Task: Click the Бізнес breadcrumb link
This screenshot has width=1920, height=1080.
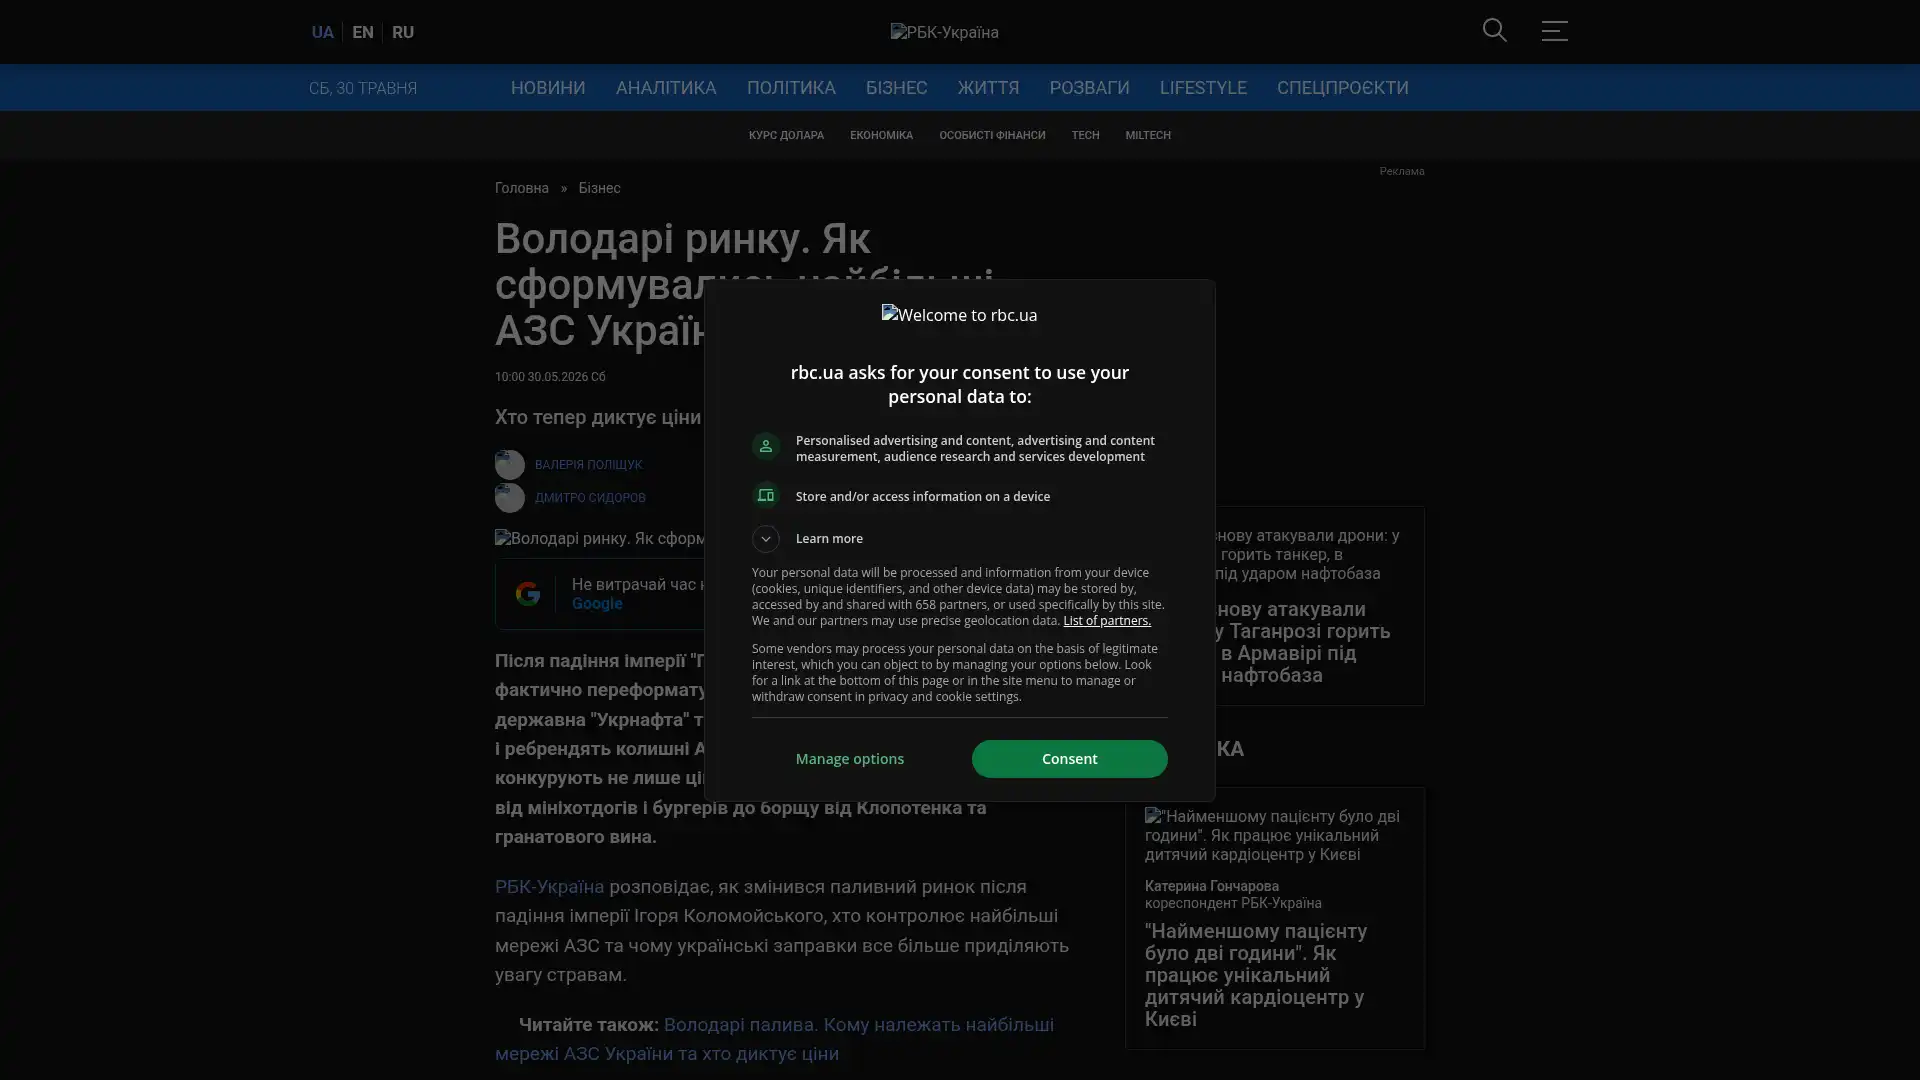Action: point(599,188)
